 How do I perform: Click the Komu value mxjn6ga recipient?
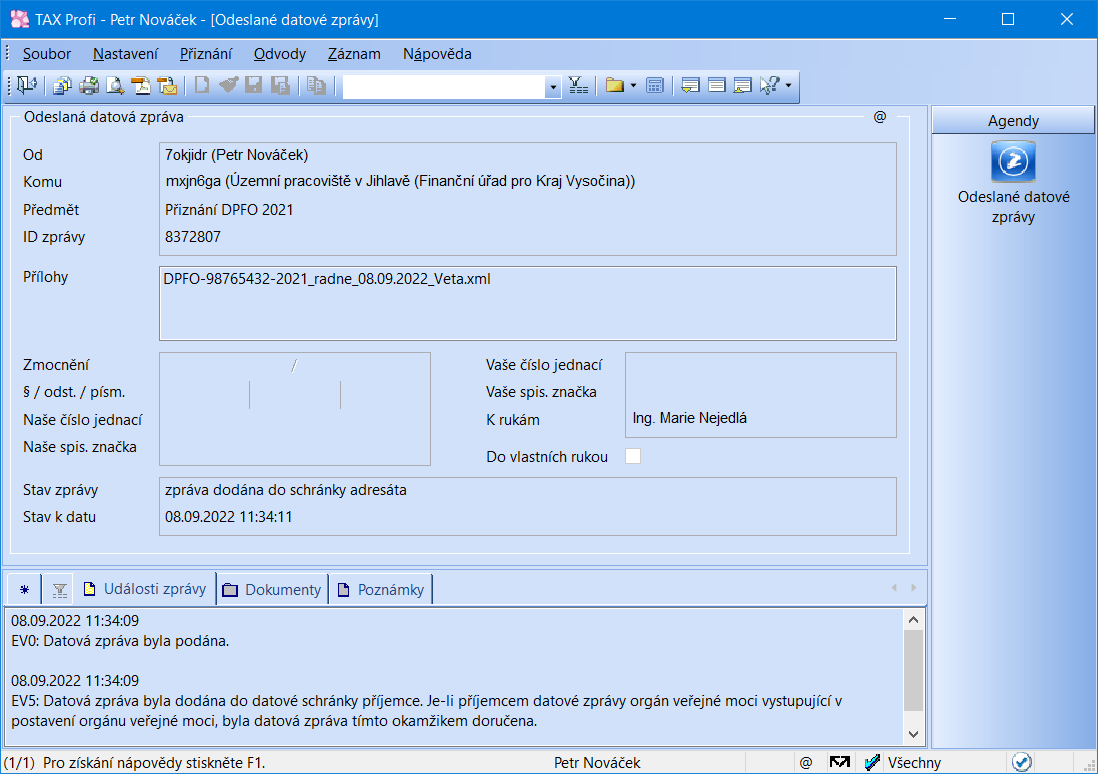[x=400, y=182]
